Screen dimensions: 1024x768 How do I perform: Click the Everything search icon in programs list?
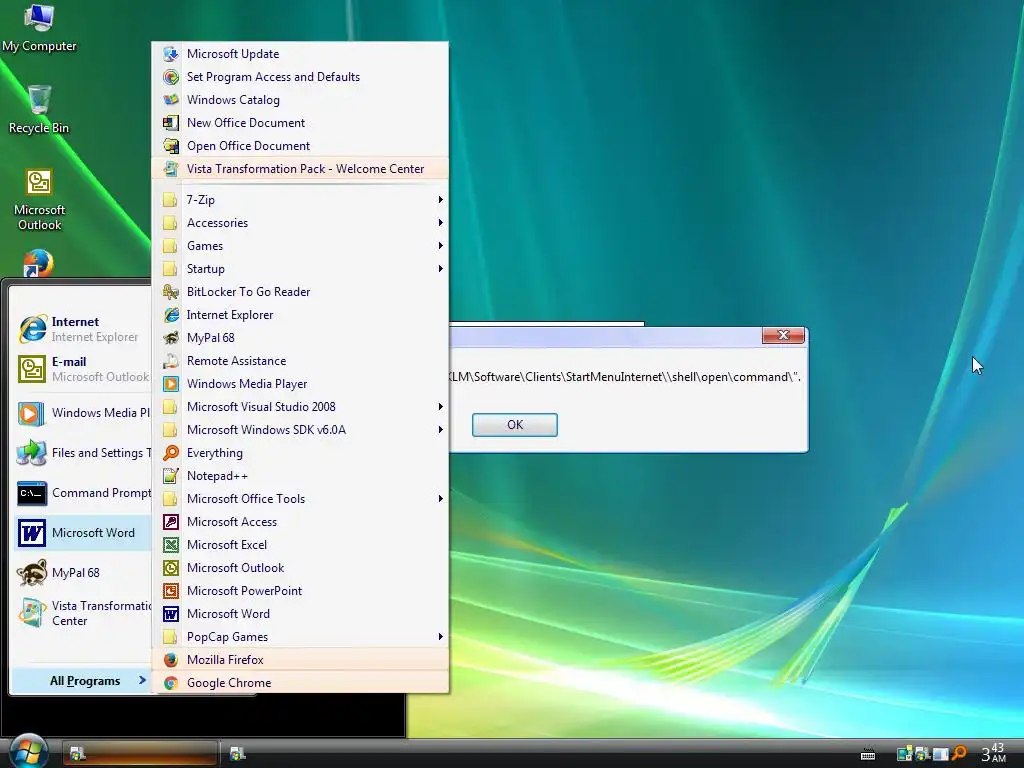171,453
